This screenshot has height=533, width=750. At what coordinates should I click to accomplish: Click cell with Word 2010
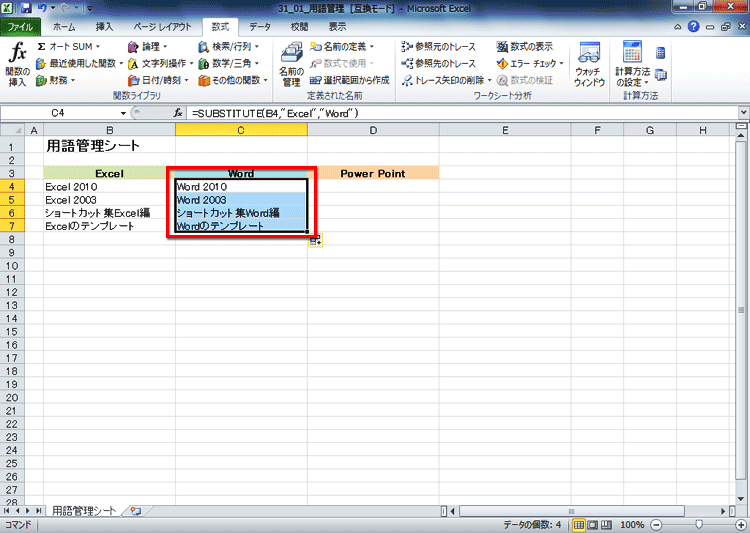[241, 187]
